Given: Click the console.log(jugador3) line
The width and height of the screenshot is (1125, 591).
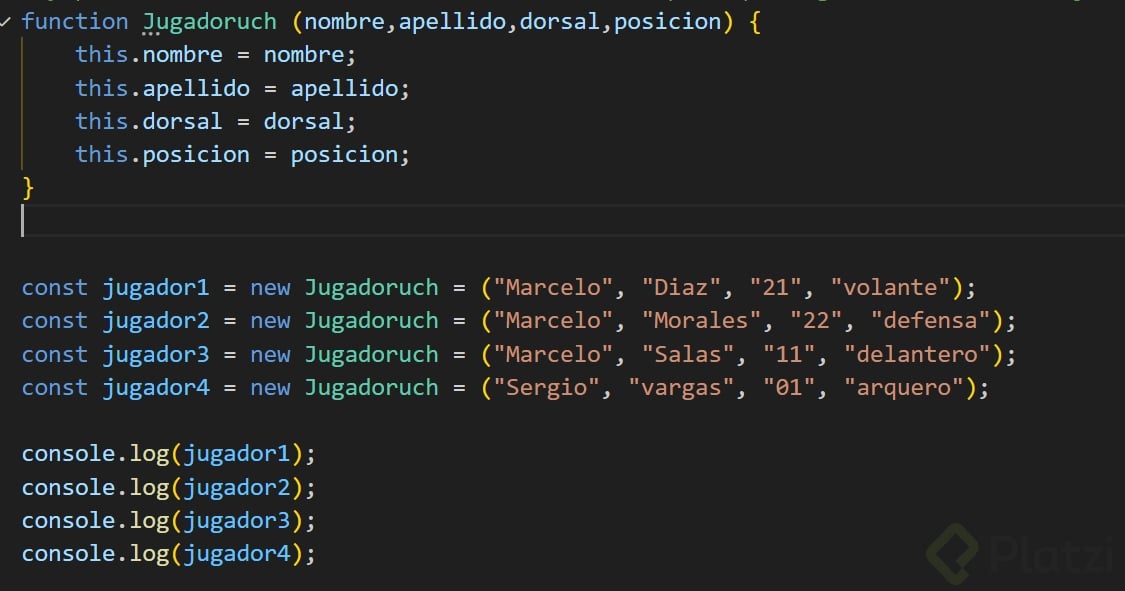Looking at the screenshot, I should [x=169, y=521].
